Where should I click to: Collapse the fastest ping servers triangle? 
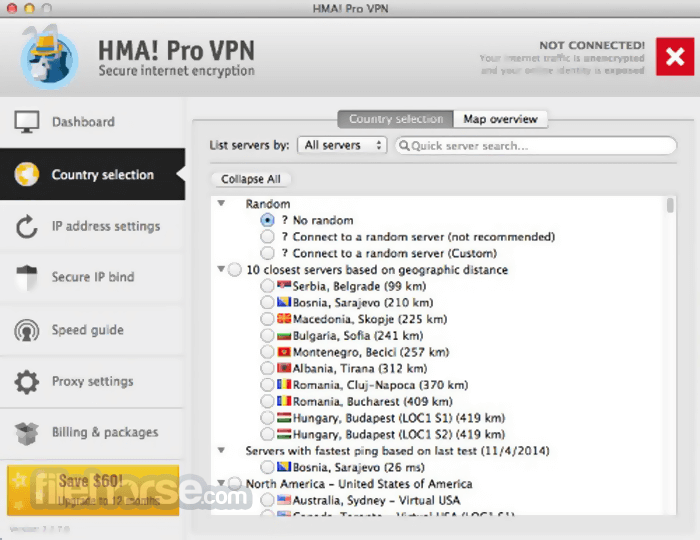click(221, 450)
